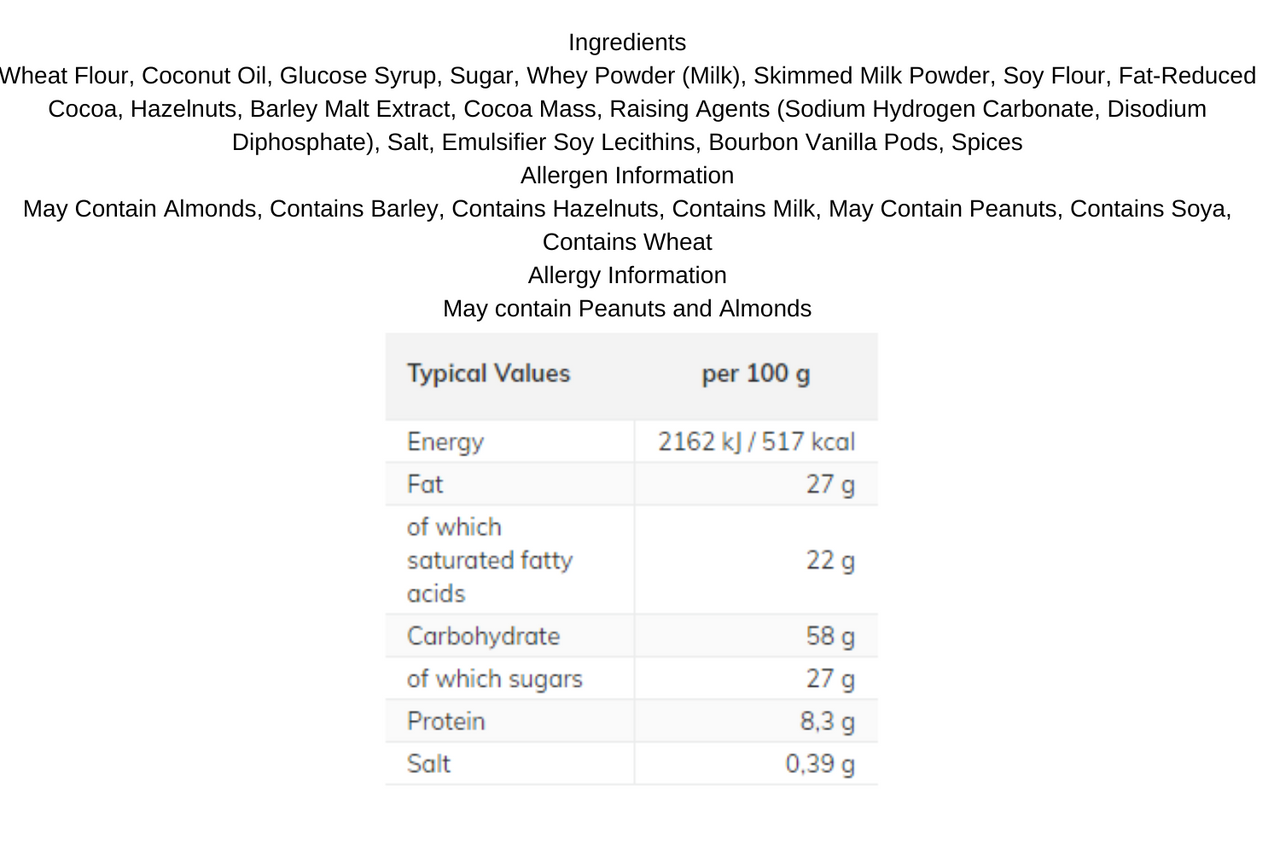Screen dimensions: 1280x853
Task: Click the per 100 g column header
Action: [756, 374]
